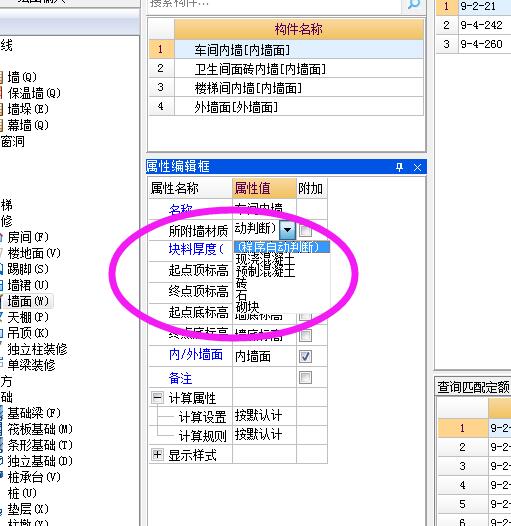This screenshot has height=526, width=511.
Task: Click the 附加 column header
Action: (312, 188)
